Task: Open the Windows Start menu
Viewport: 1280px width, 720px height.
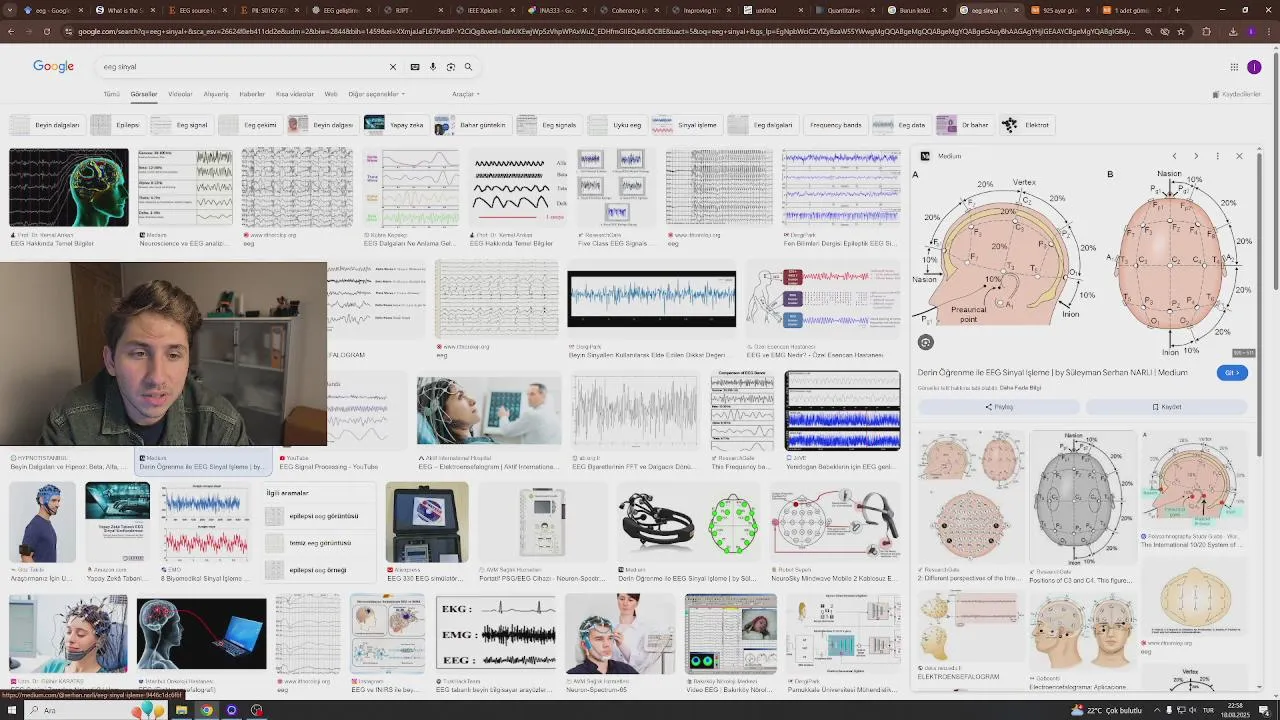Action: coord(10,710)
